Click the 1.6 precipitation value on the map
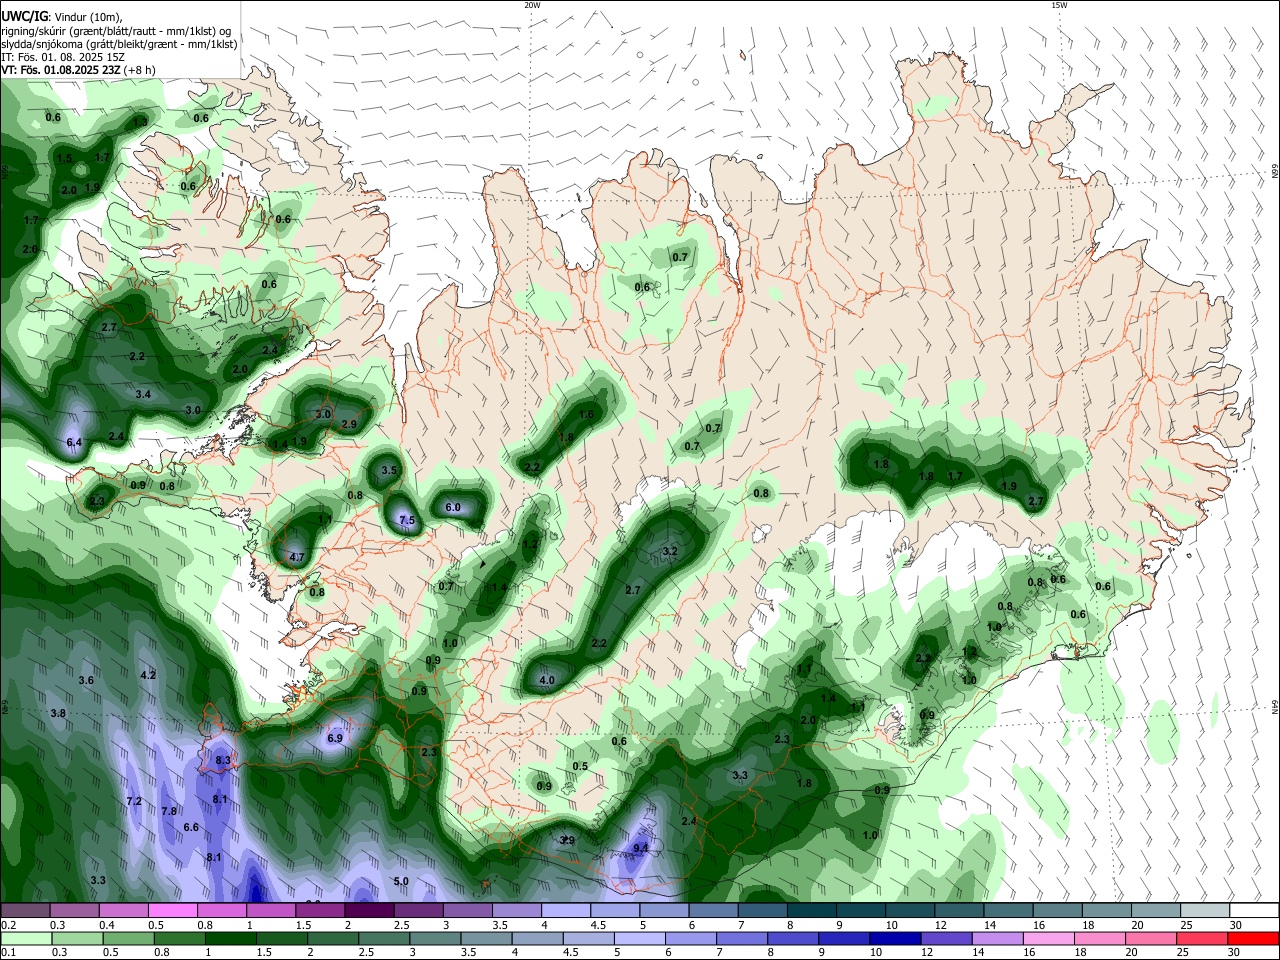This screenshot has width=1280, height=960. (587, 414)
